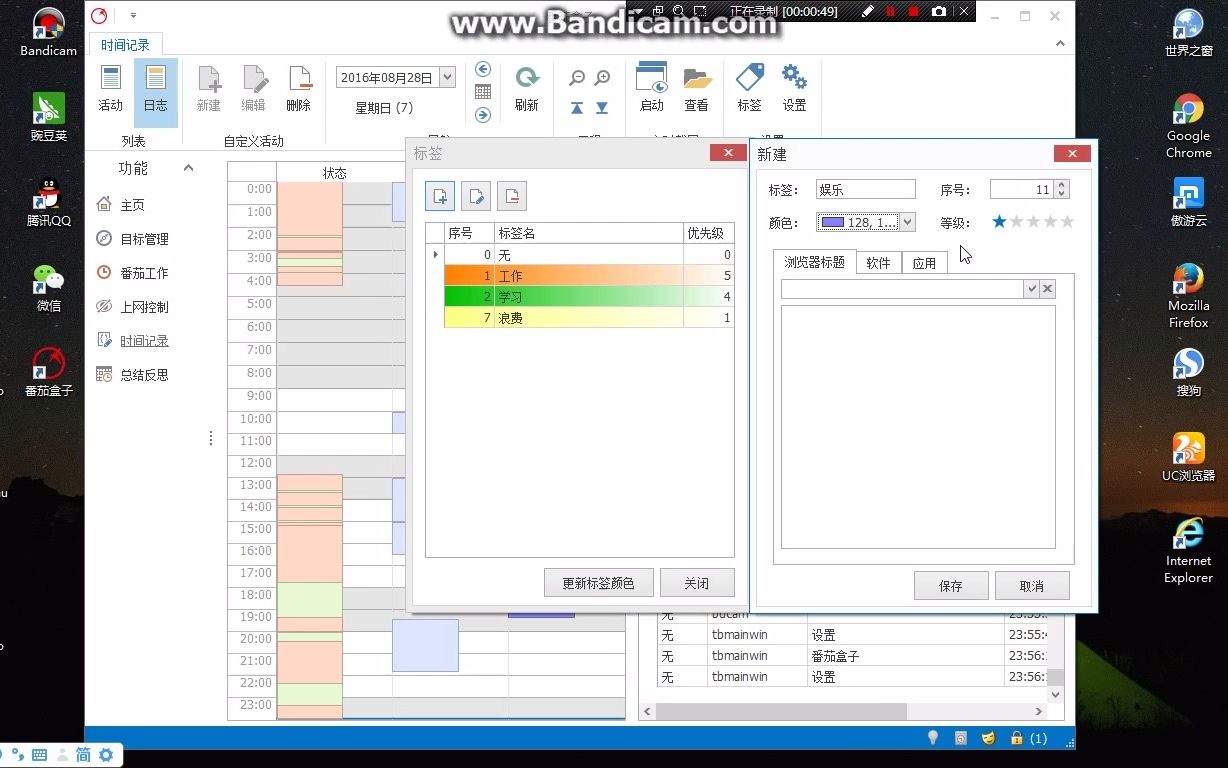The width and height of the screenshot is (1228, 768).
Task: Clear entry with the X icon
Action: [1047, 289]
